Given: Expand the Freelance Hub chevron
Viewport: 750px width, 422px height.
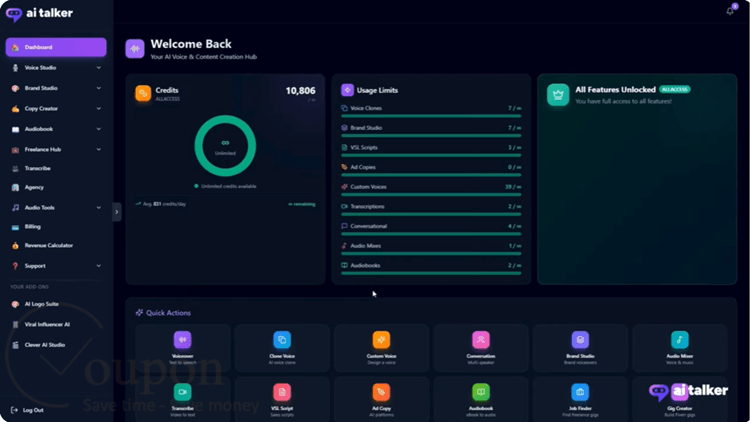Looking at the screenshot, I should click(x=99, y=149).
